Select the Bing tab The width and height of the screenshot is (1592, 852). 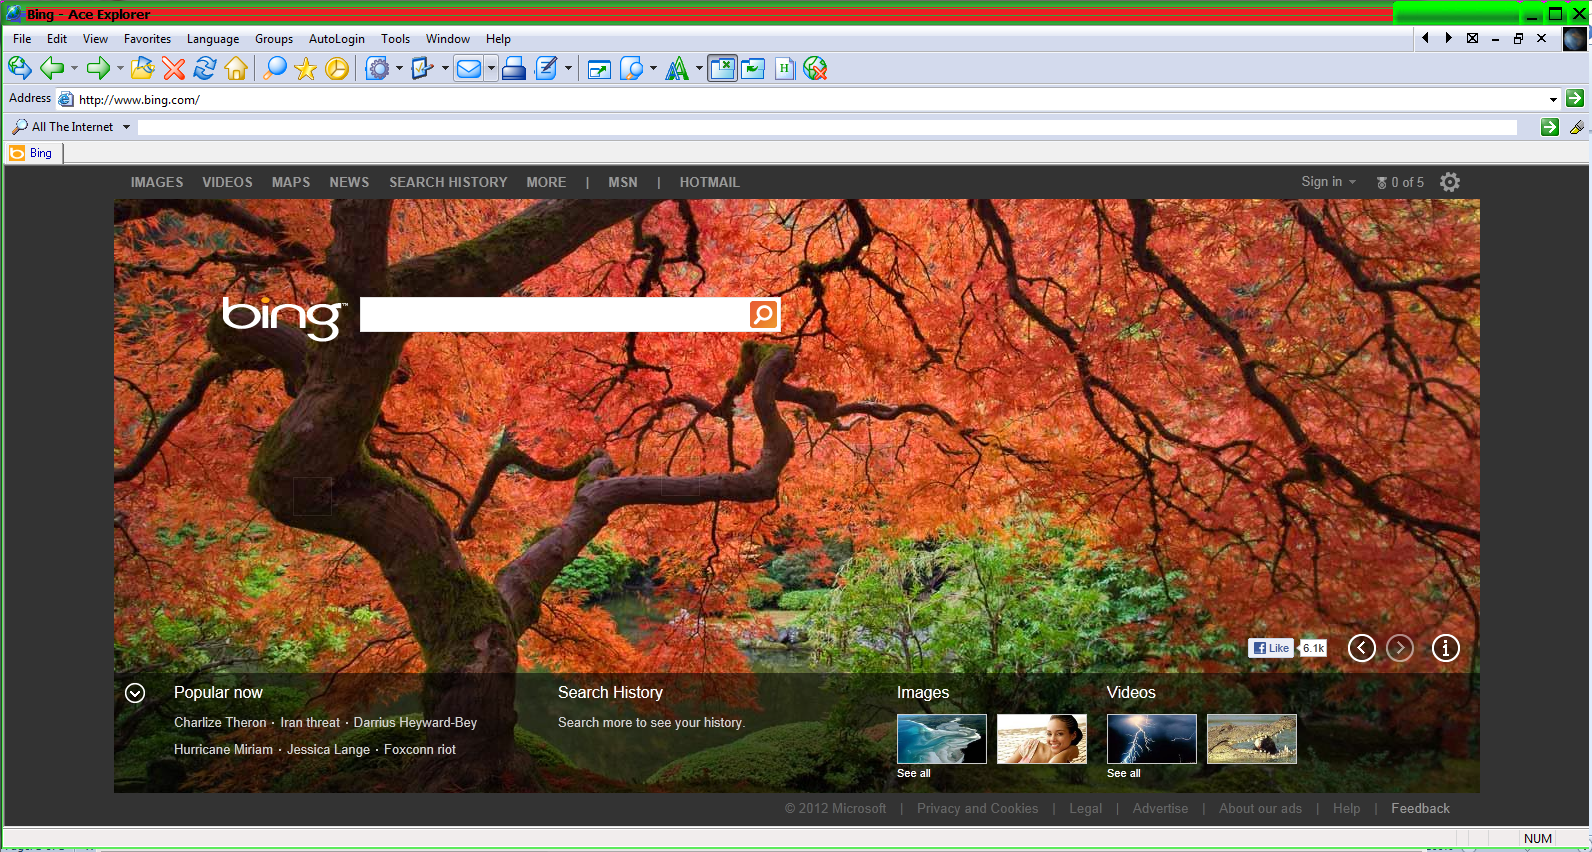pos(33,153)
